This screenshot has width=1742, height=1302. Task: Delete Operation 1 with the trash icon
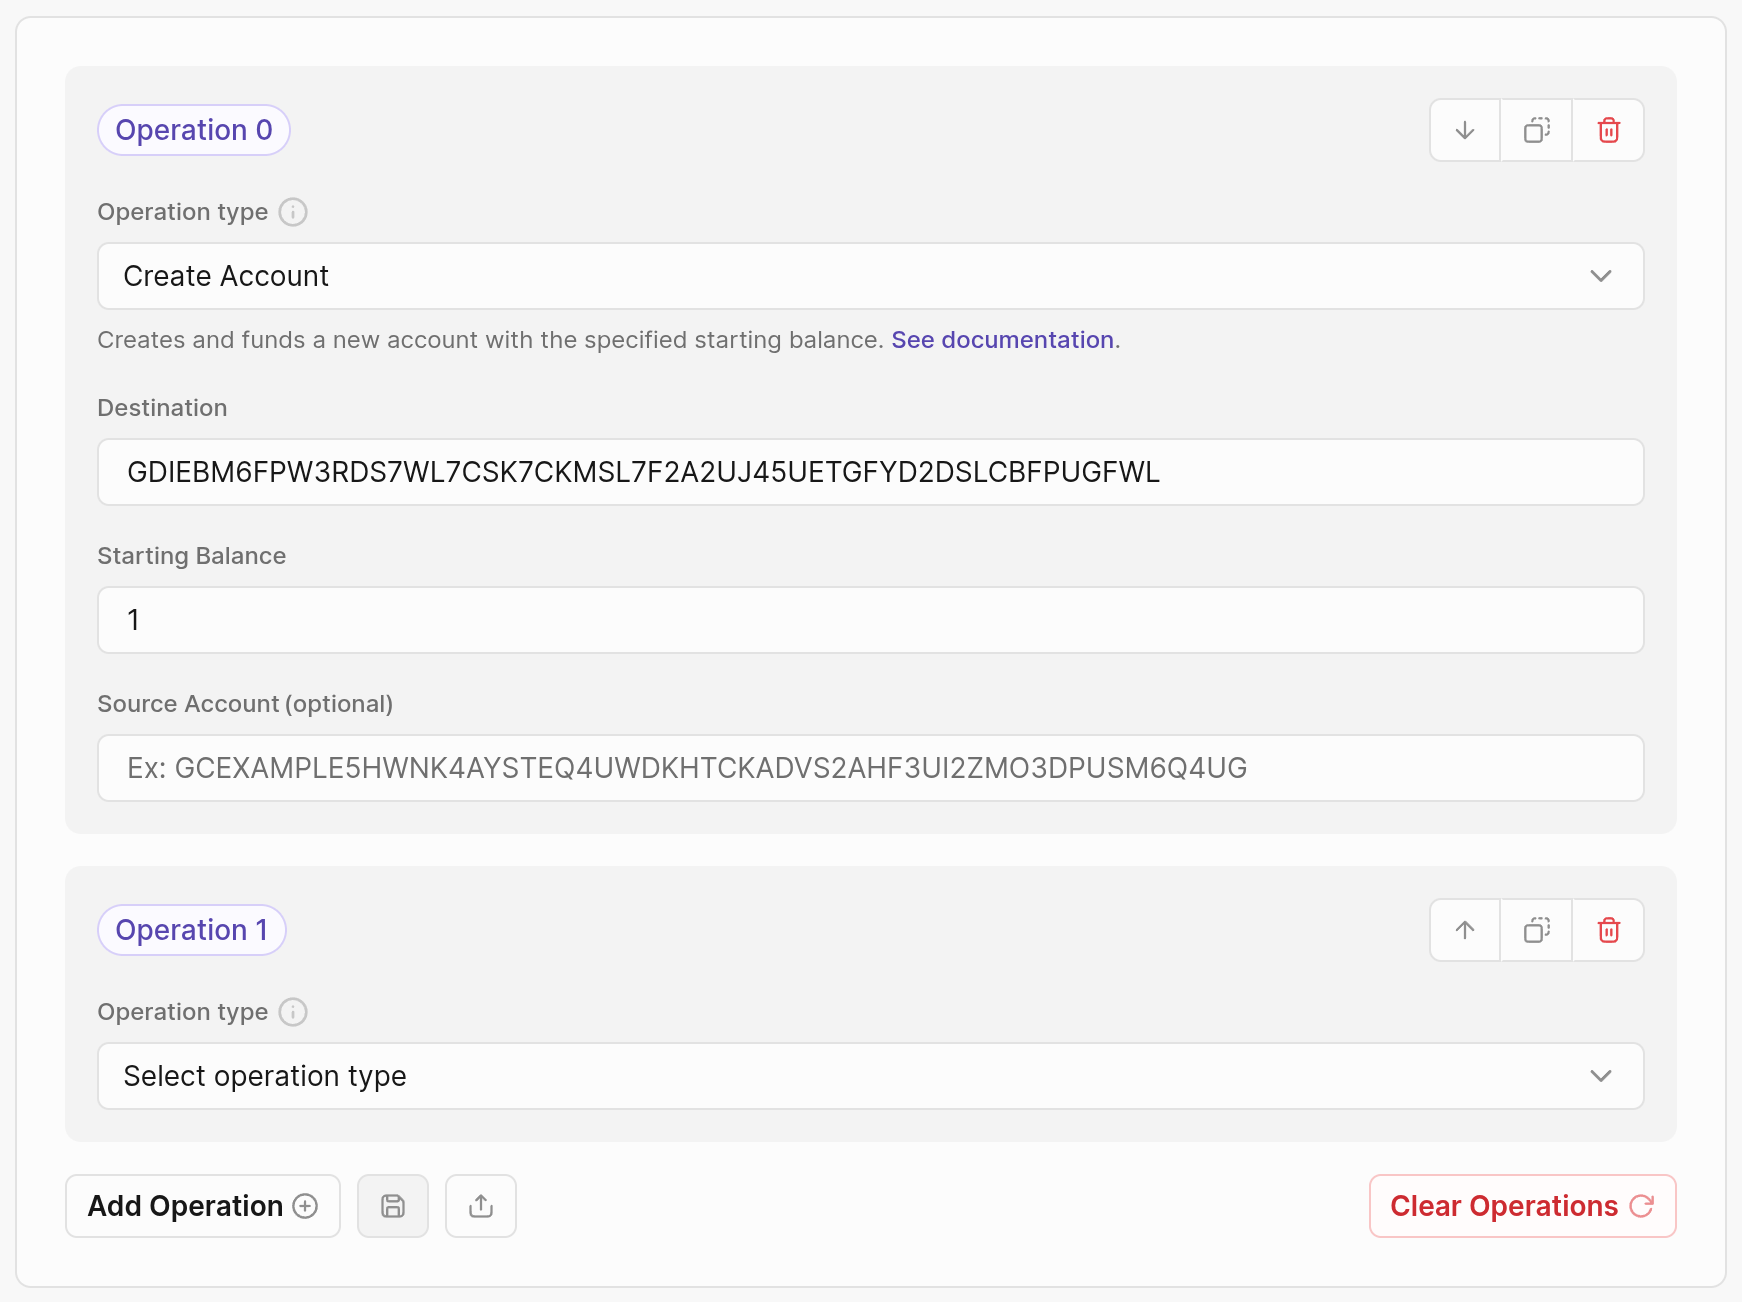click(x=1608, y=930)
